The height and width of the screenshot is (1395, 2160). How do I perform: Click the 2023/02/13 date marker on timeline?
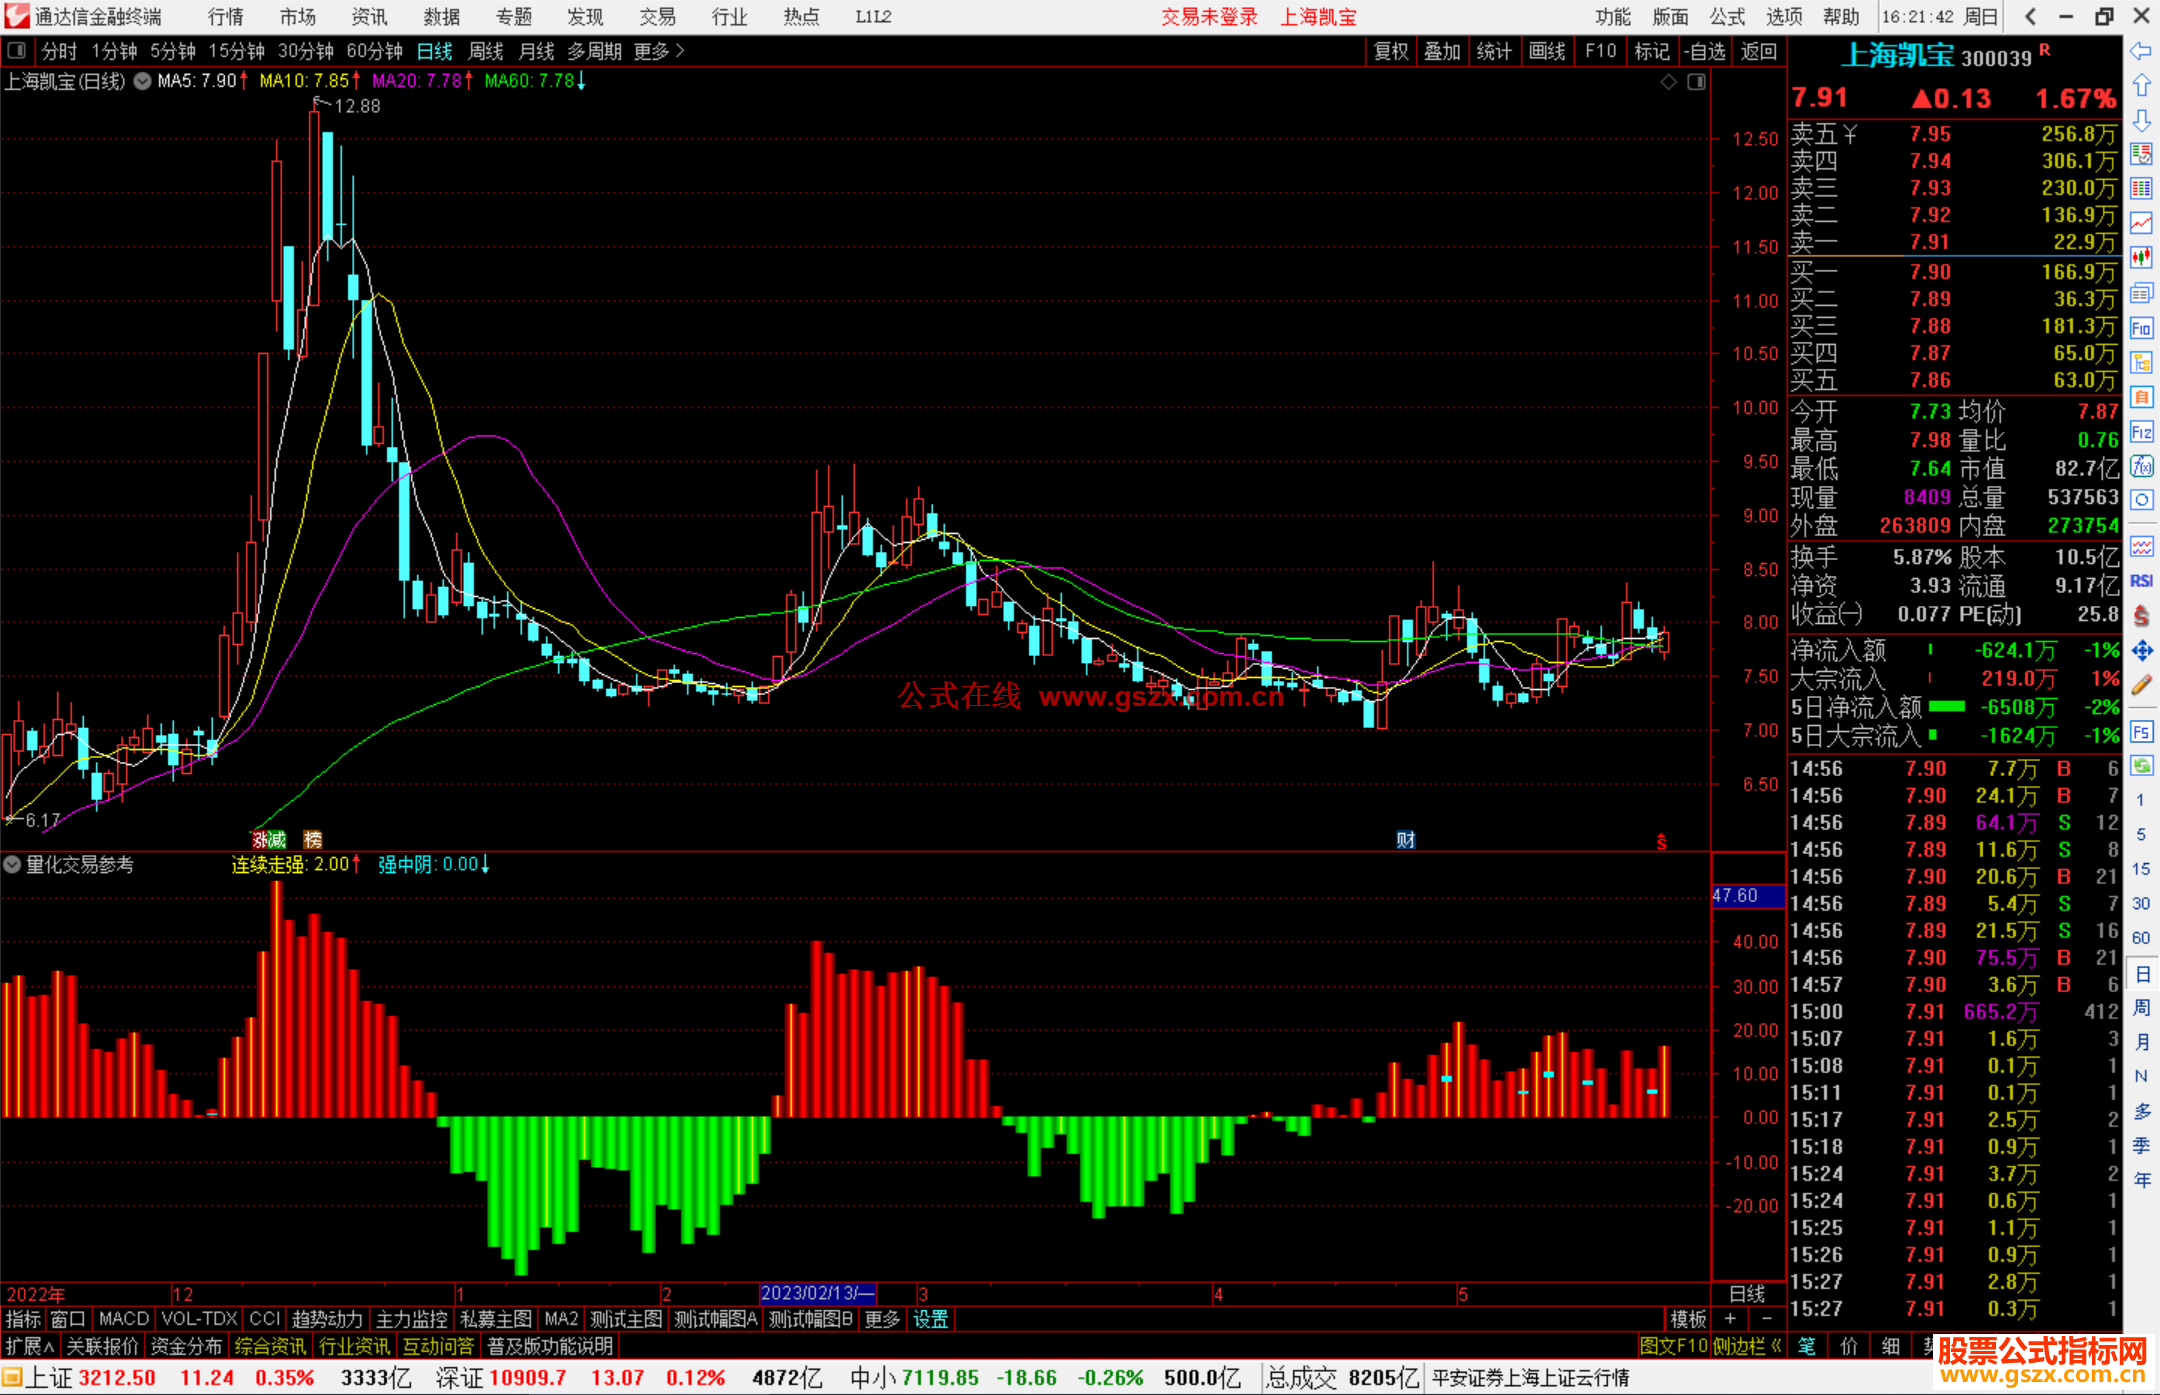816,1293
